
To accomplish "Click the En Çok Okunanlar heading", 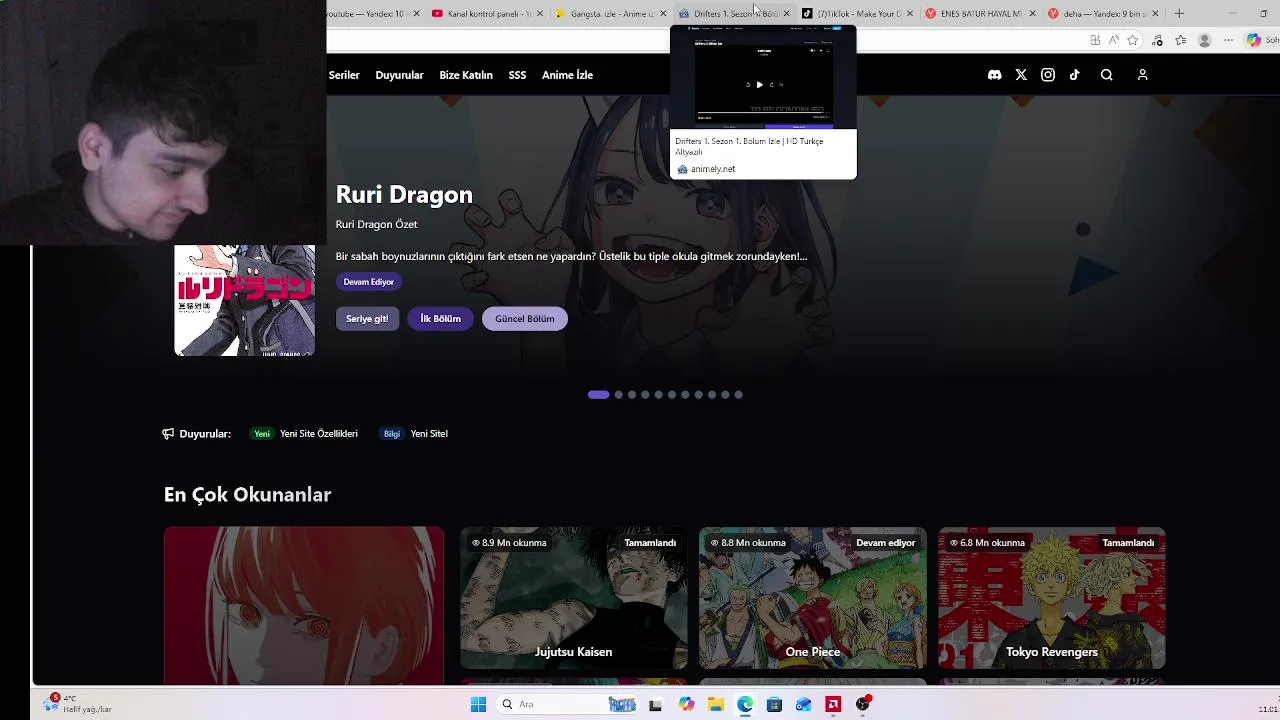I will tap(247, 495).
